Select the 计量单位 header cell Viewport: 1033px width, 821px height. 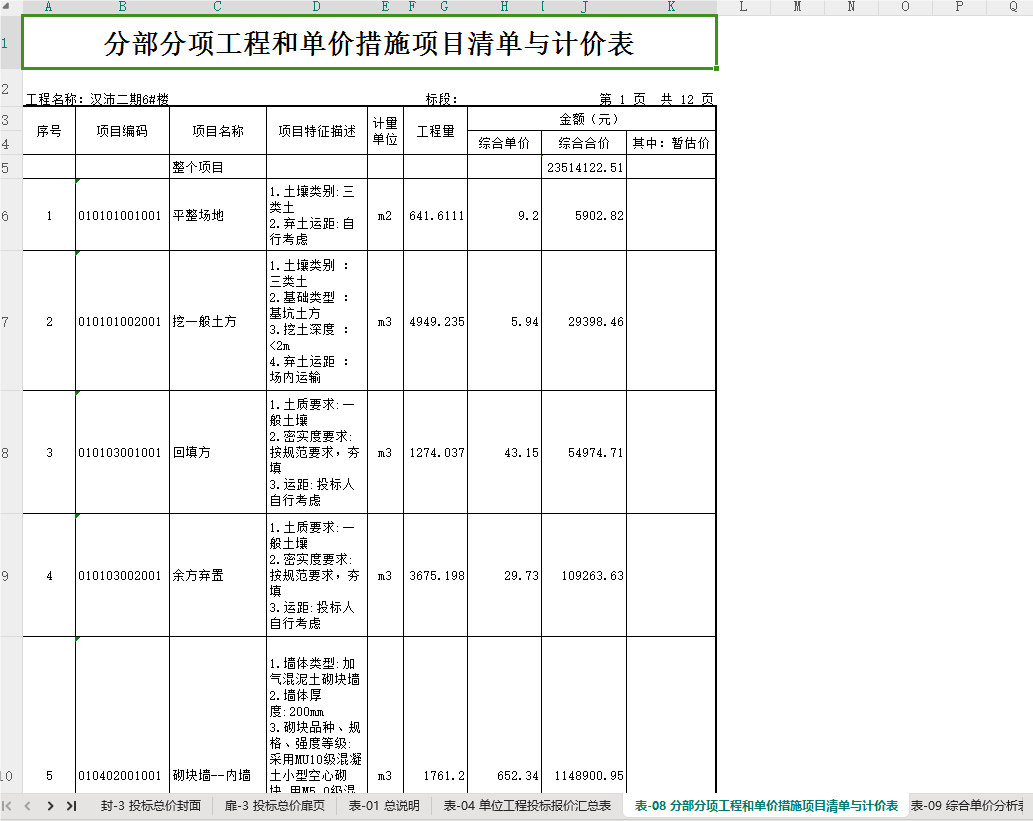point(385,131)
